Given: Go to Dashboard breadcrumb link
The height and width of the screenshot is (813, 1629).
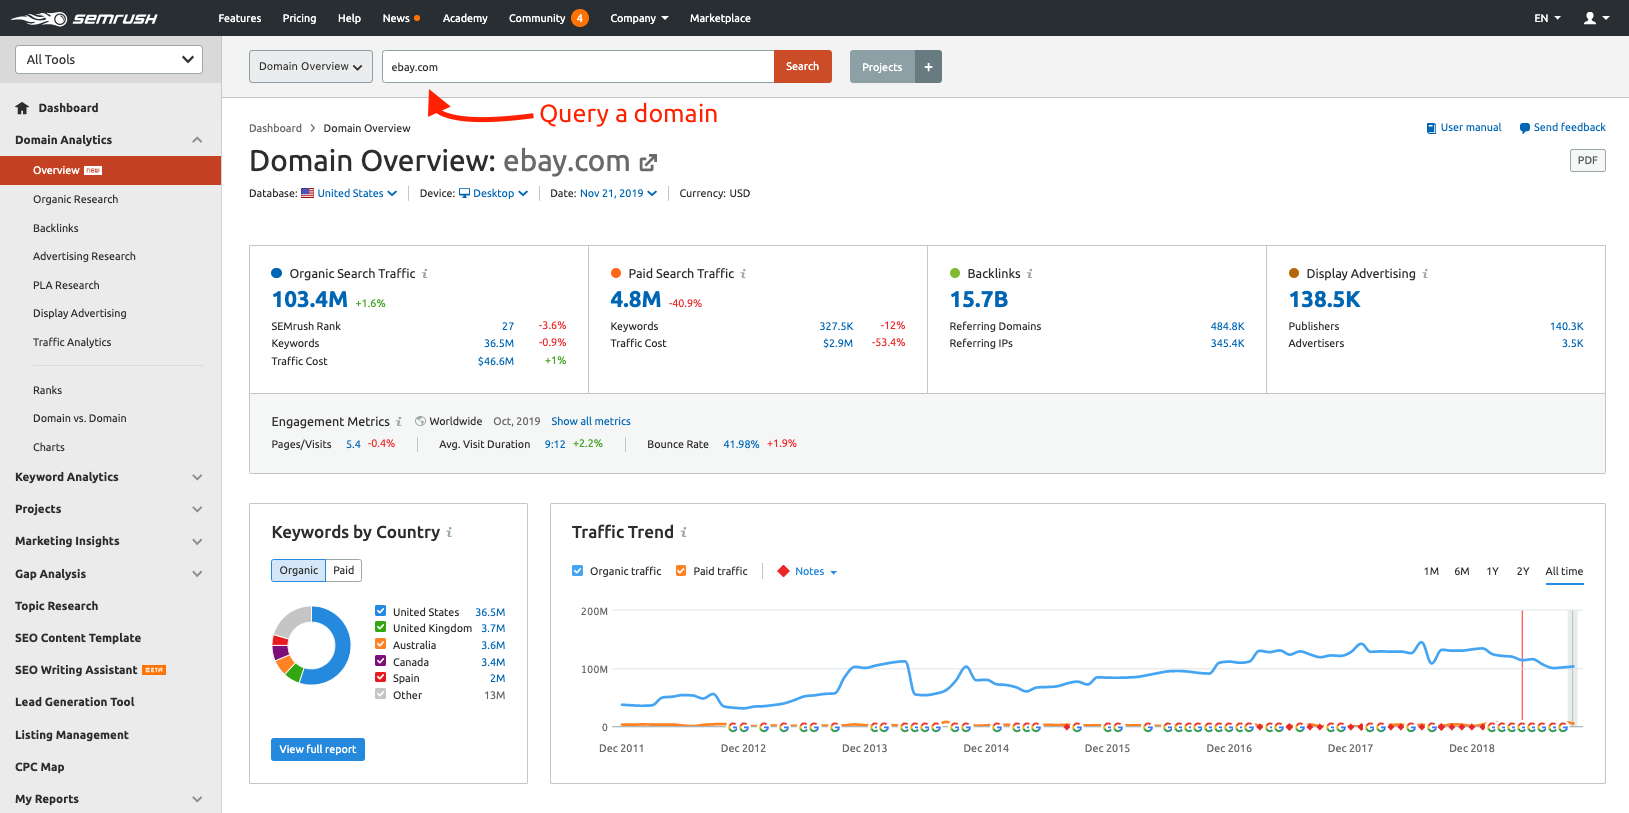Looking at the screenshot, I should [x=275, y=128].
